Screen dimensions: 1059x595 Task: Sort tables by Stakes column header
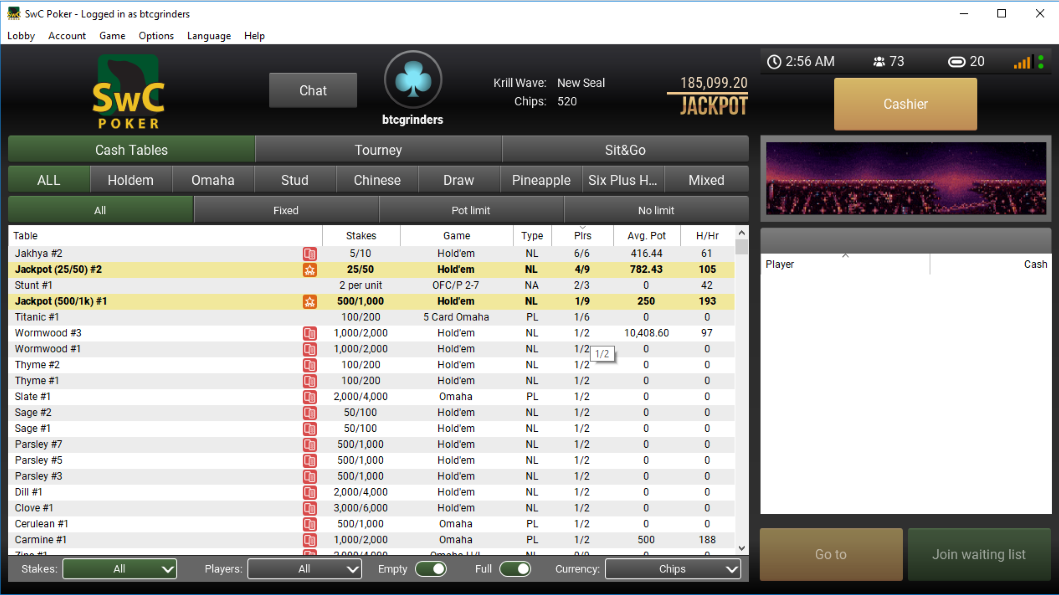click(361, 236)
